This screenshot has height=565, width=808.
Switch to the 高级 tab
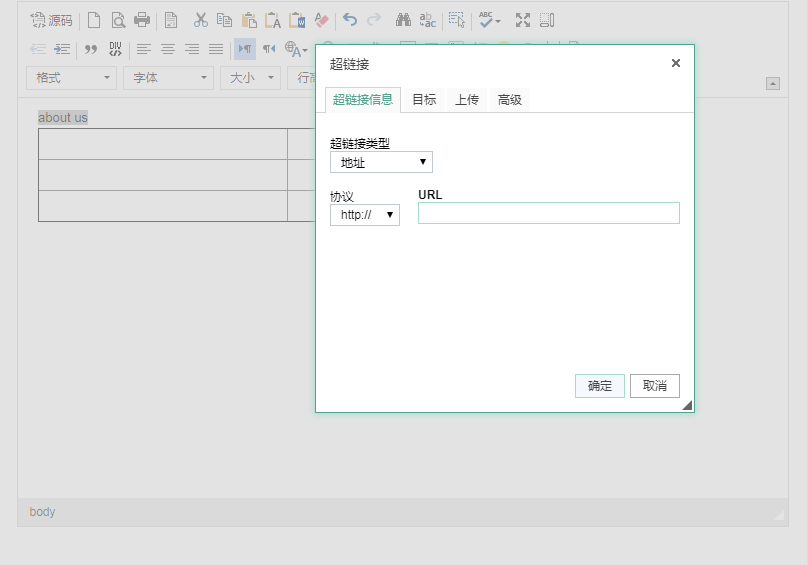click(510, 99)
